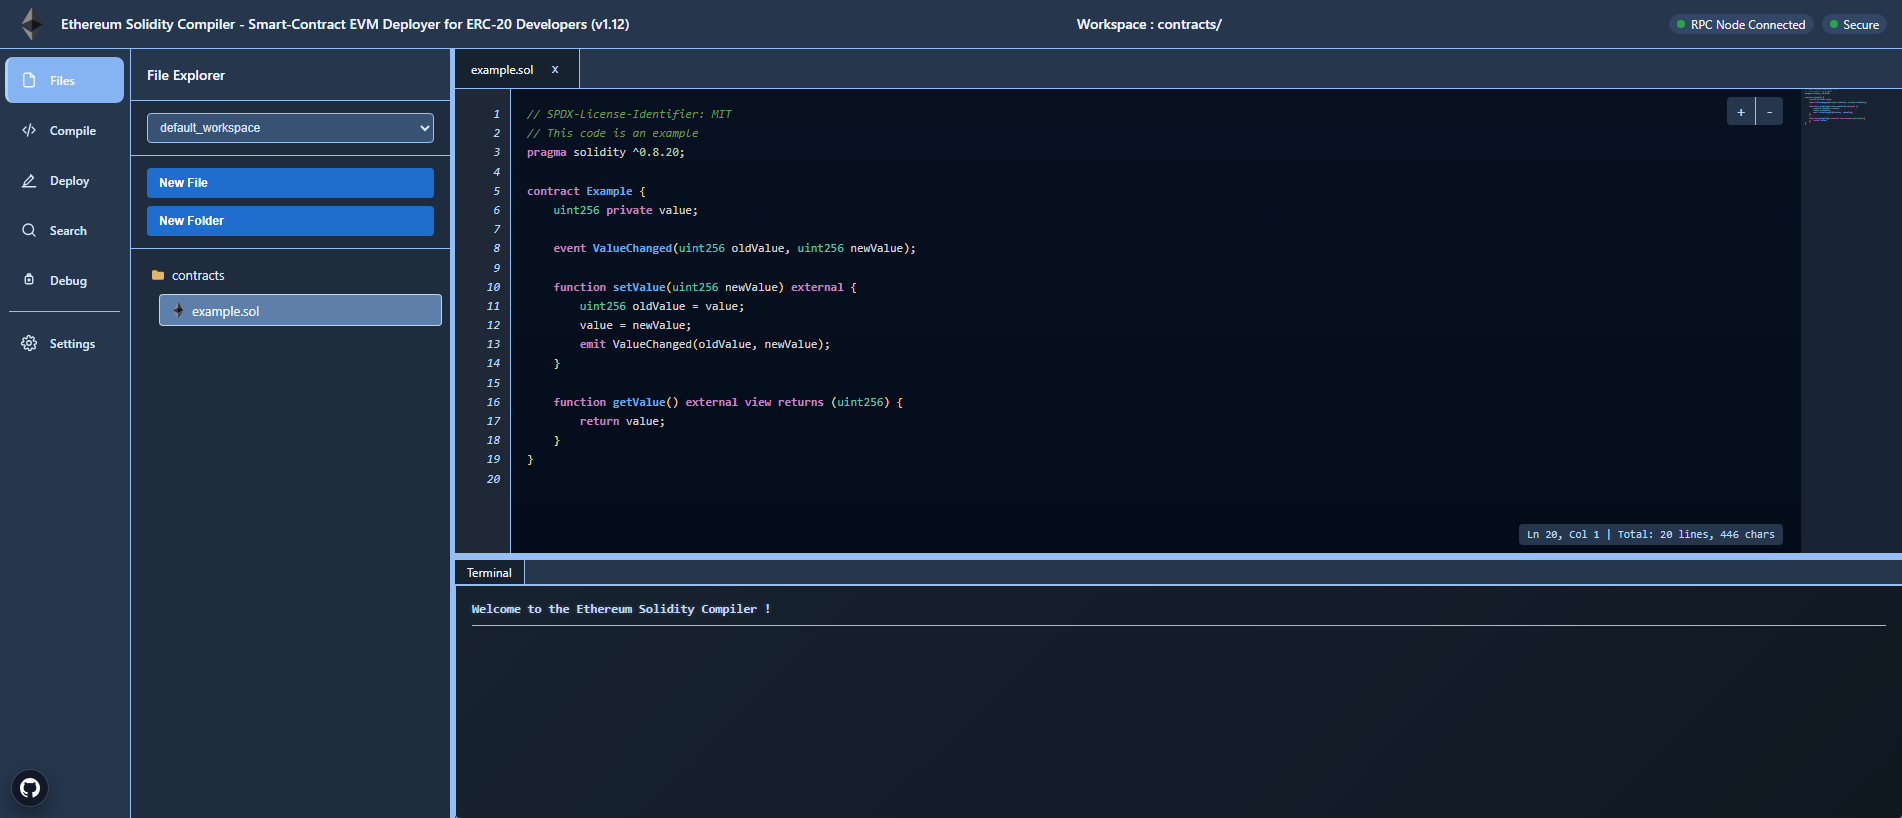1902x818 pixels.
Task: Click the setValue function name
Action: [x=639, y=287]
